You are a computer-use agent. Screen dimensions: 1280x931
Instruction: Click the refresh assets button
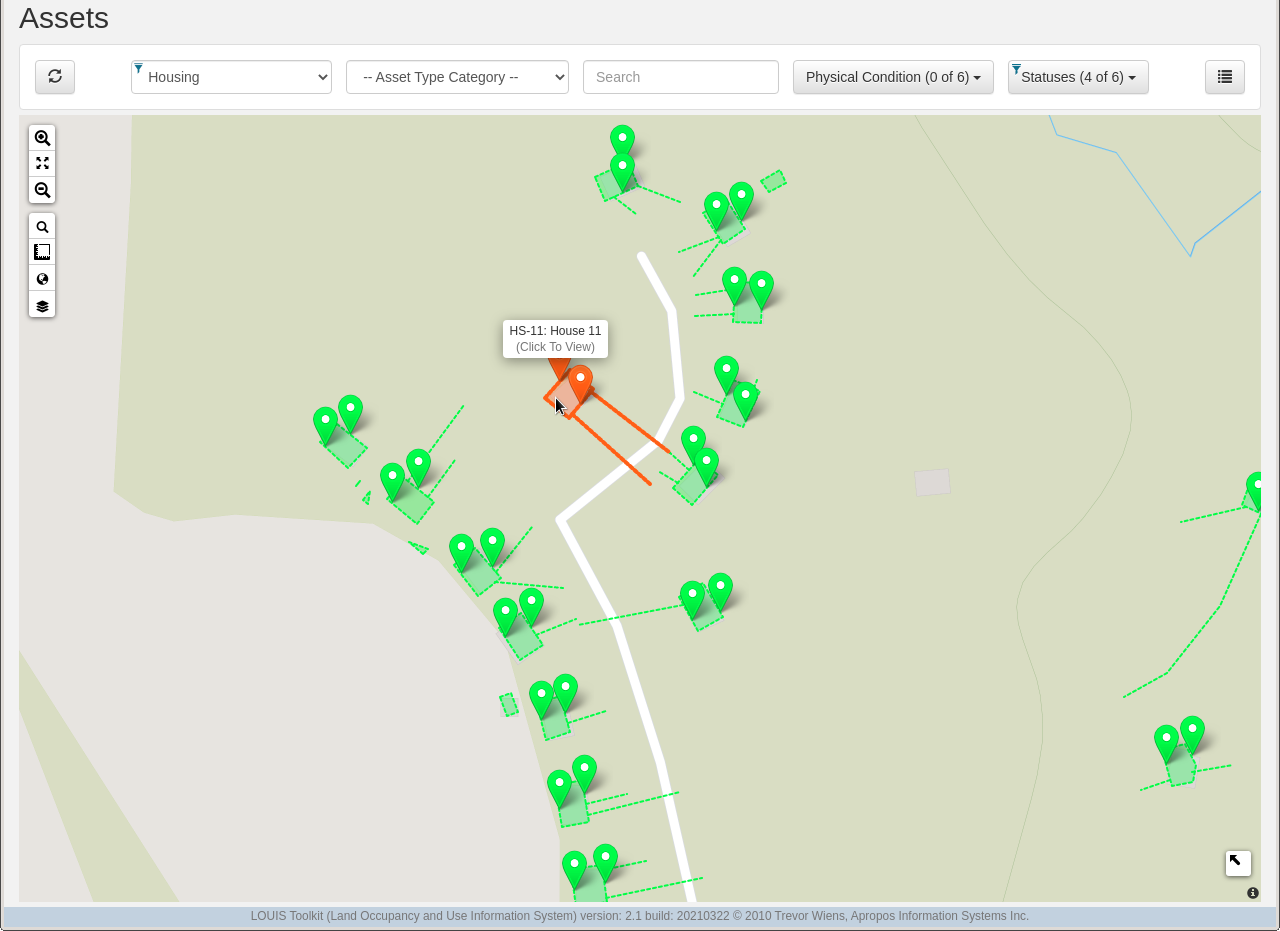(x=55, y=77)
